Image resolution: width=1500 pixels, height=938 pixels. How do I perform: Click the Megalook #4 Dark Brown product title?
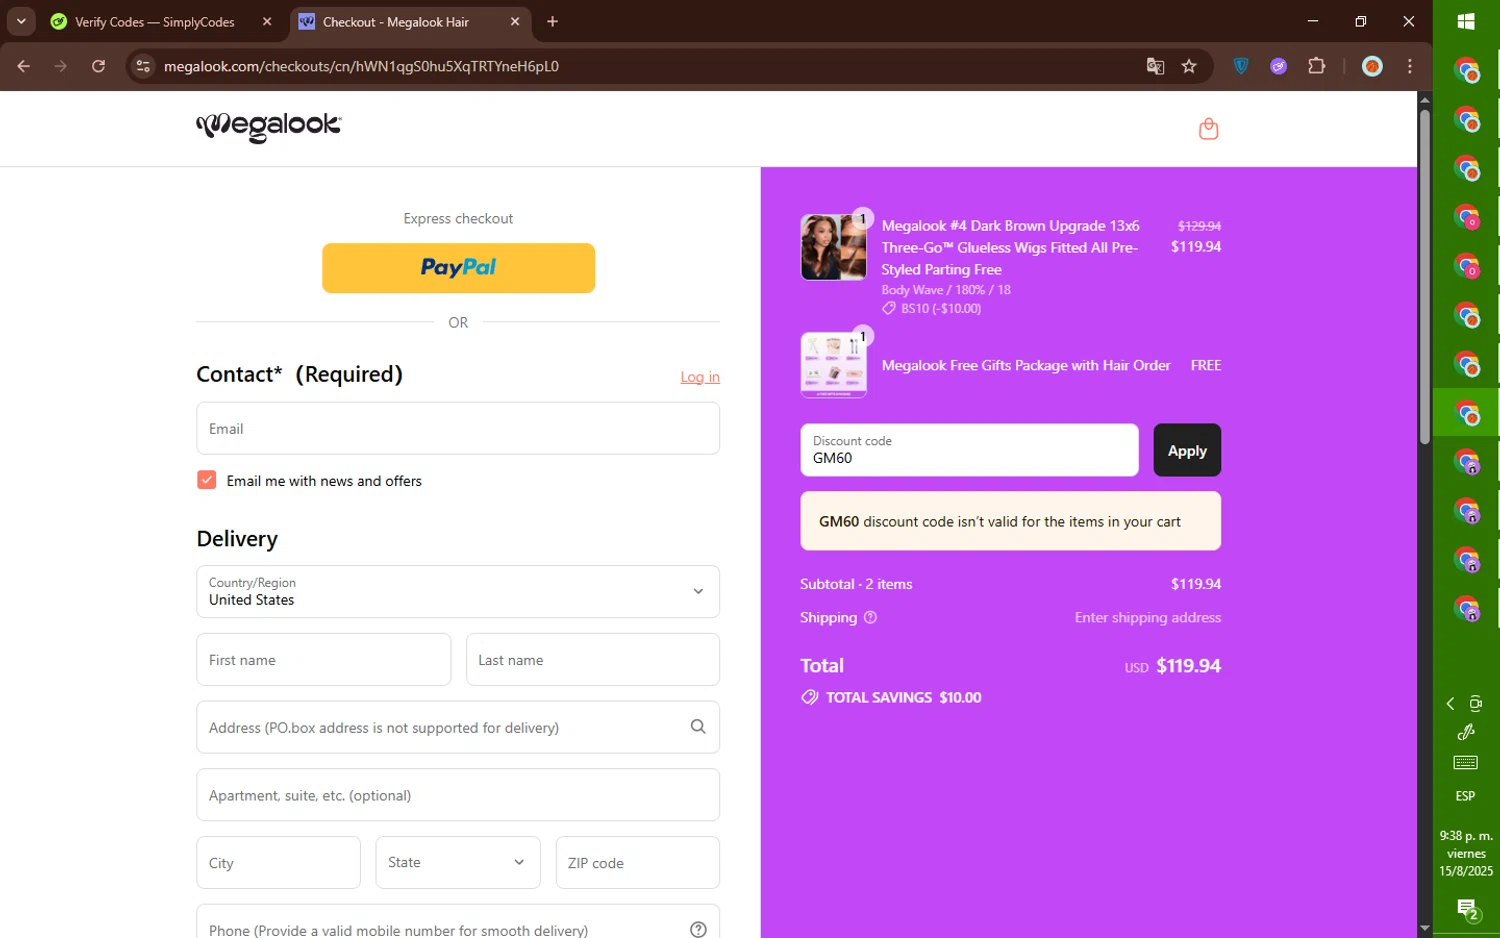coord(1011,247)
